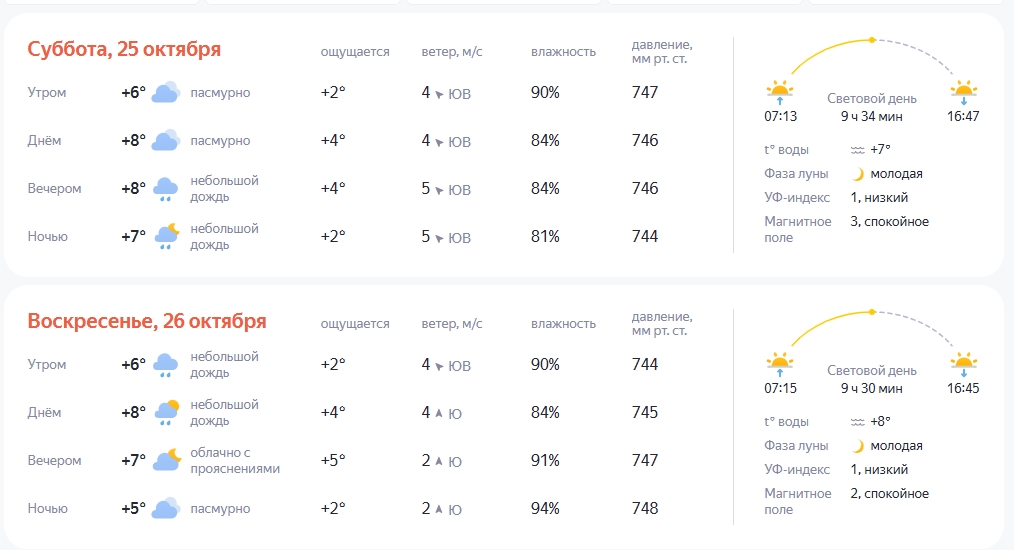Image resolution: width=1014 pixels, height=550 pixels.
Task: Select Saturday Световой день 9 ч 34 мин
Action: tap(871, 107)
